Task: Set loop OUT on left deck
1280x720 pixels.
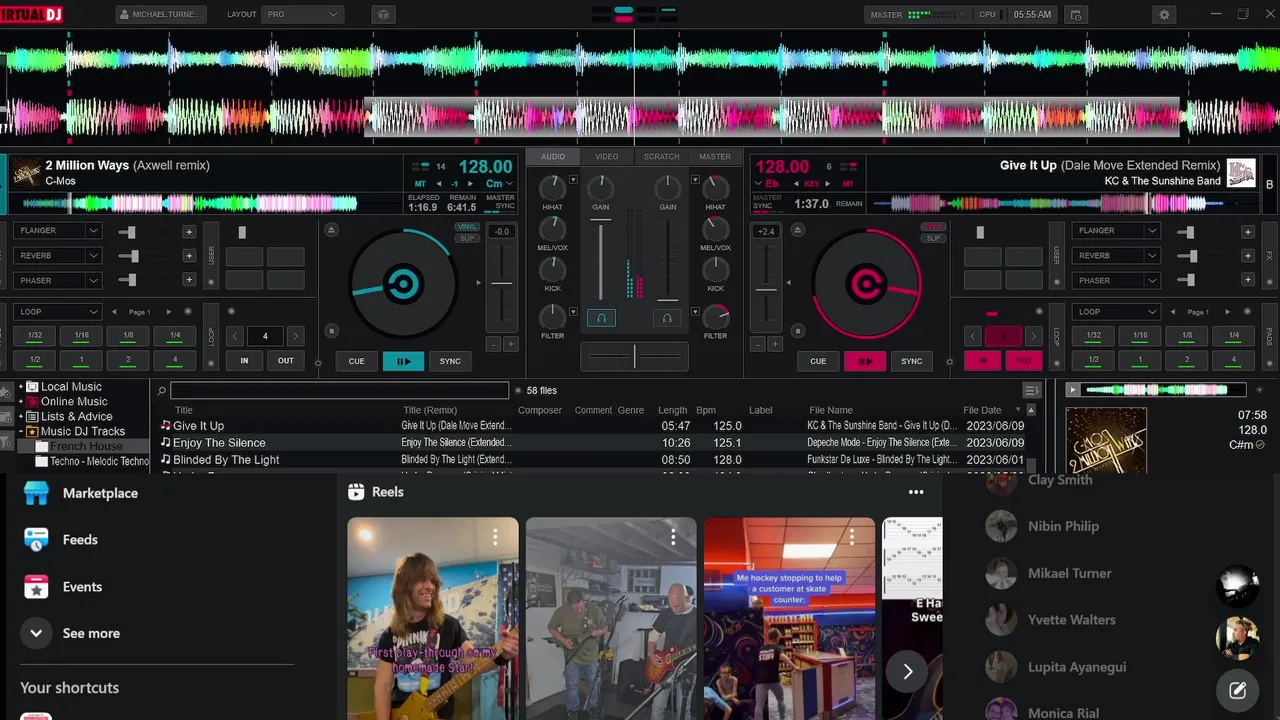Action: pyautogui.click(x=286, y=361)
